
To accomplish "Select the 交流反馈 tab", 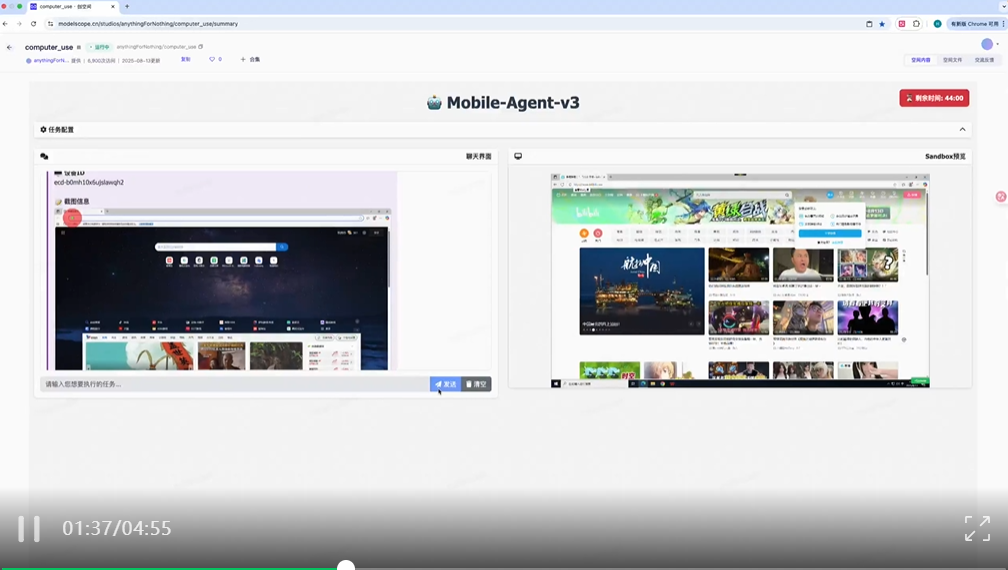I will (x=984, y=60).
